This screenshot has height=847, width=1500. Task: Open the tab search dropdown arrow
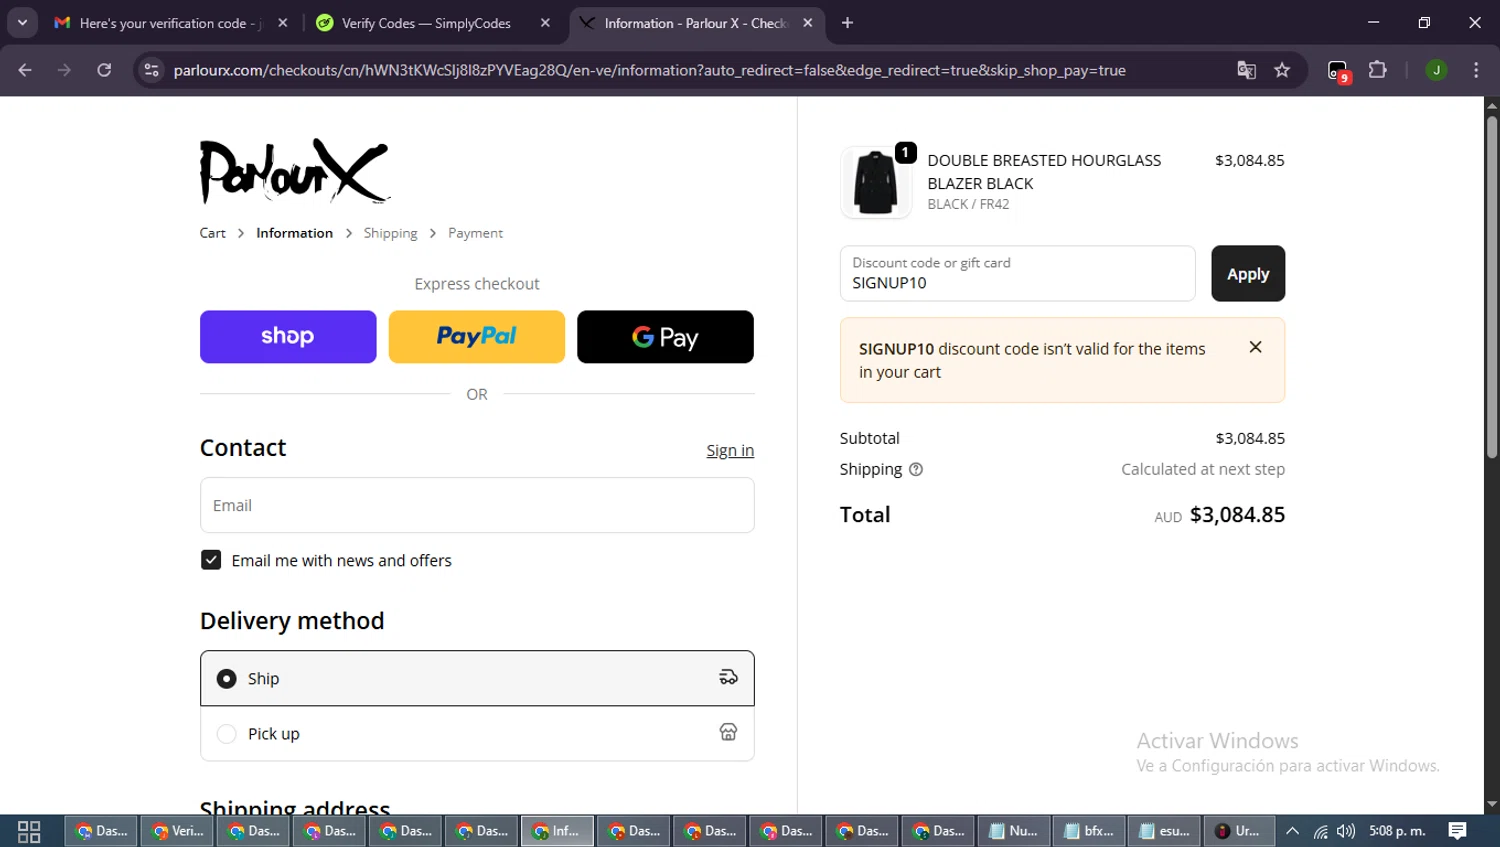click(22, 22)
